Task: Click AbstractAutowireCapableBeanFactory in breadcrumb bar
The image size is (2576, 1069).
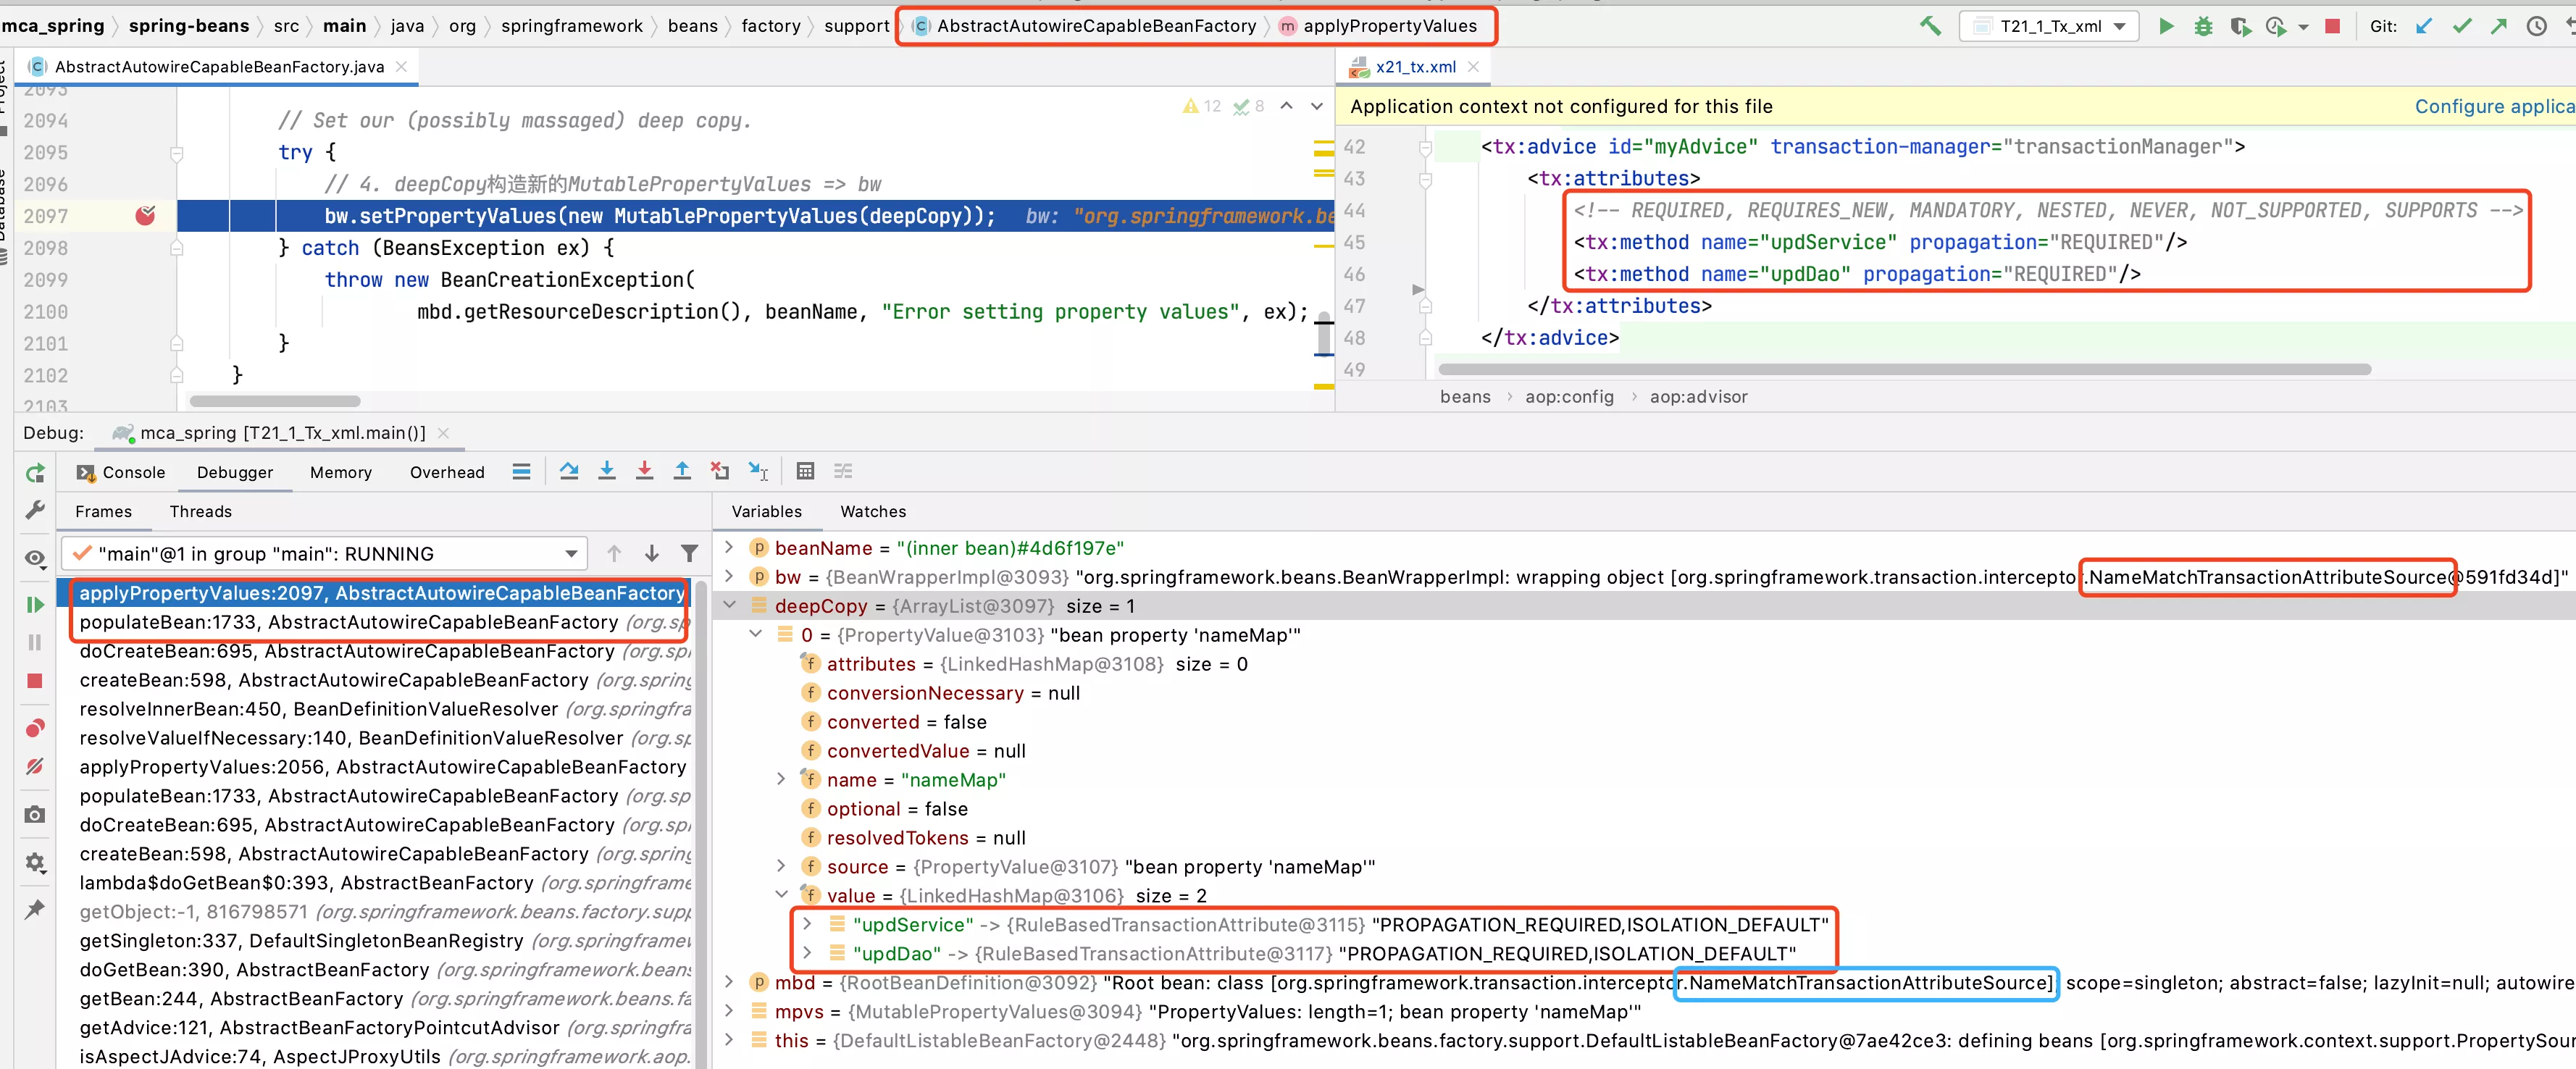Action: click(1095, 26)
